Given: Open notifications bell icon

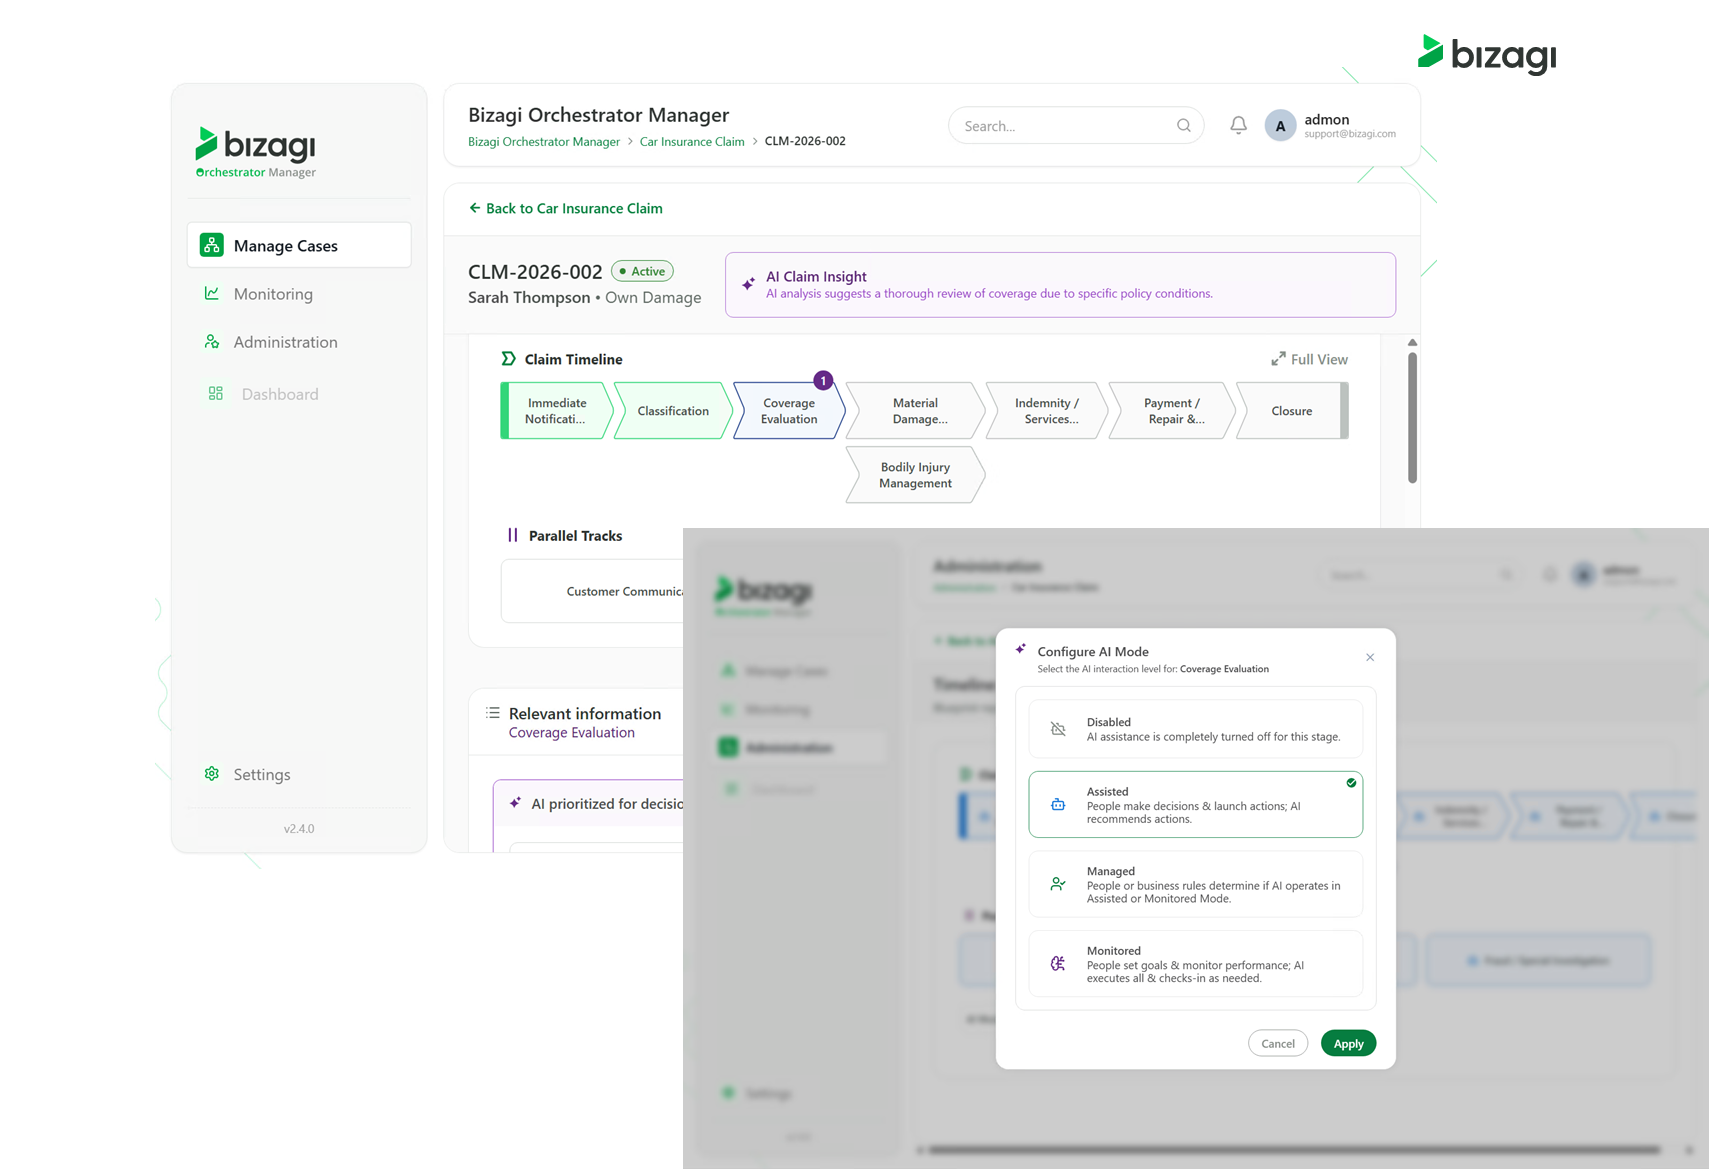Looking at the screenshot, I should point(1238,125).
